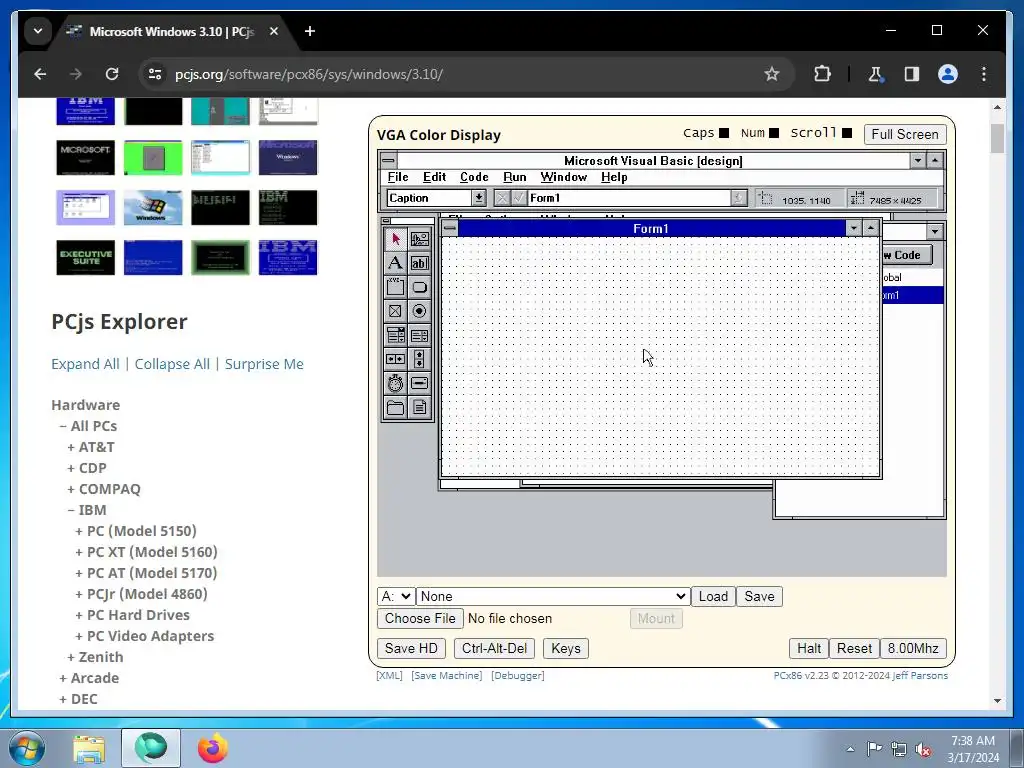Viewport: 1024px width, 768px height.
Task: Select the Command Button tool
Action: click(x=419, y=287)
